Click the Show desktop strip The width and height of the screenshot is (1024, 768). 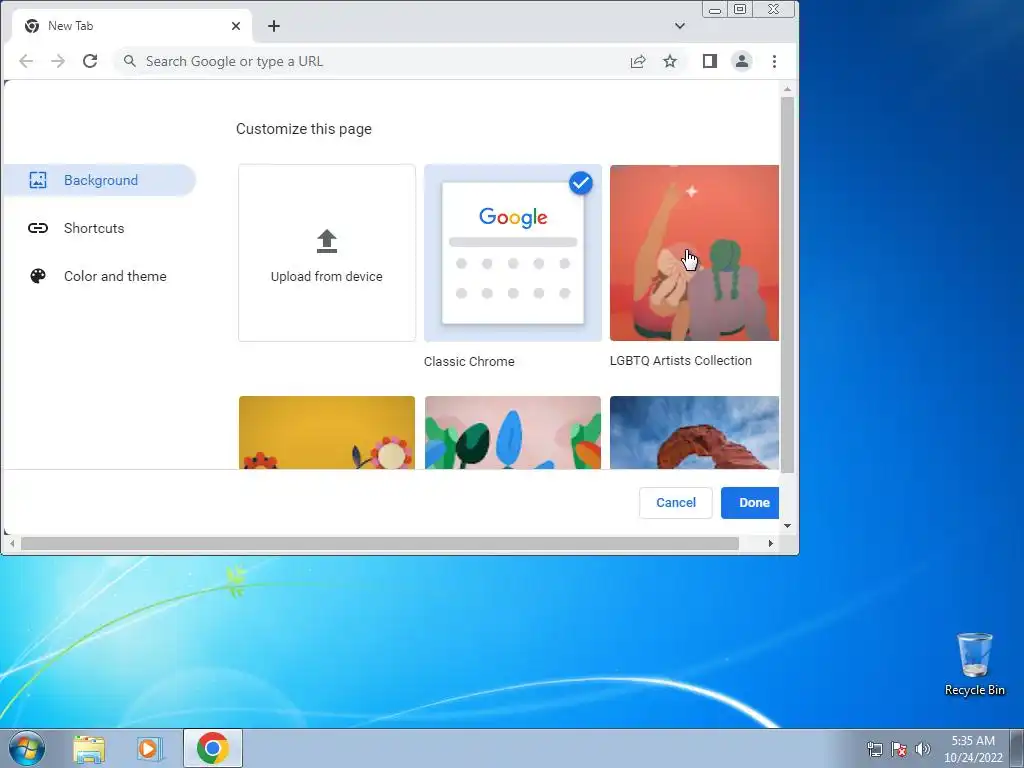click(x=1017, y=748)
